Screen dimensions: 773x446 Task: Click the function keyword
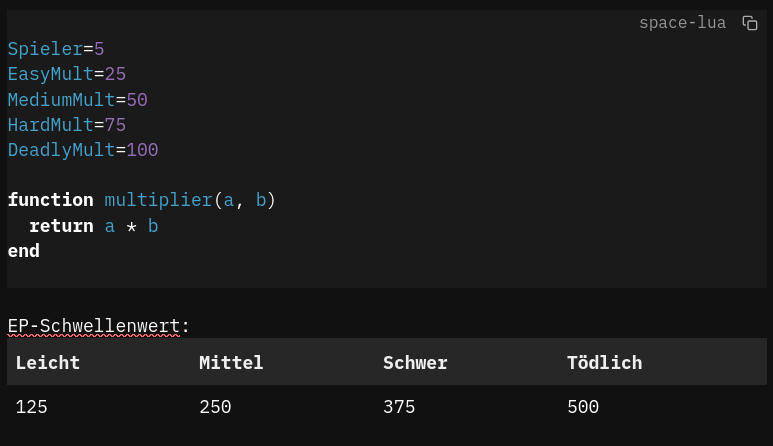coord(50,200)
